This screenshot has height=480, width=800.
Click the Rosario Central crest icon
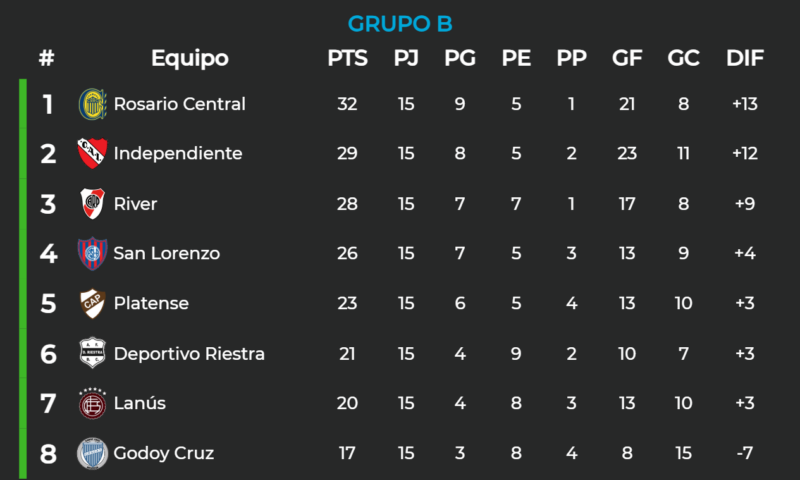click(x=92, y=104)
